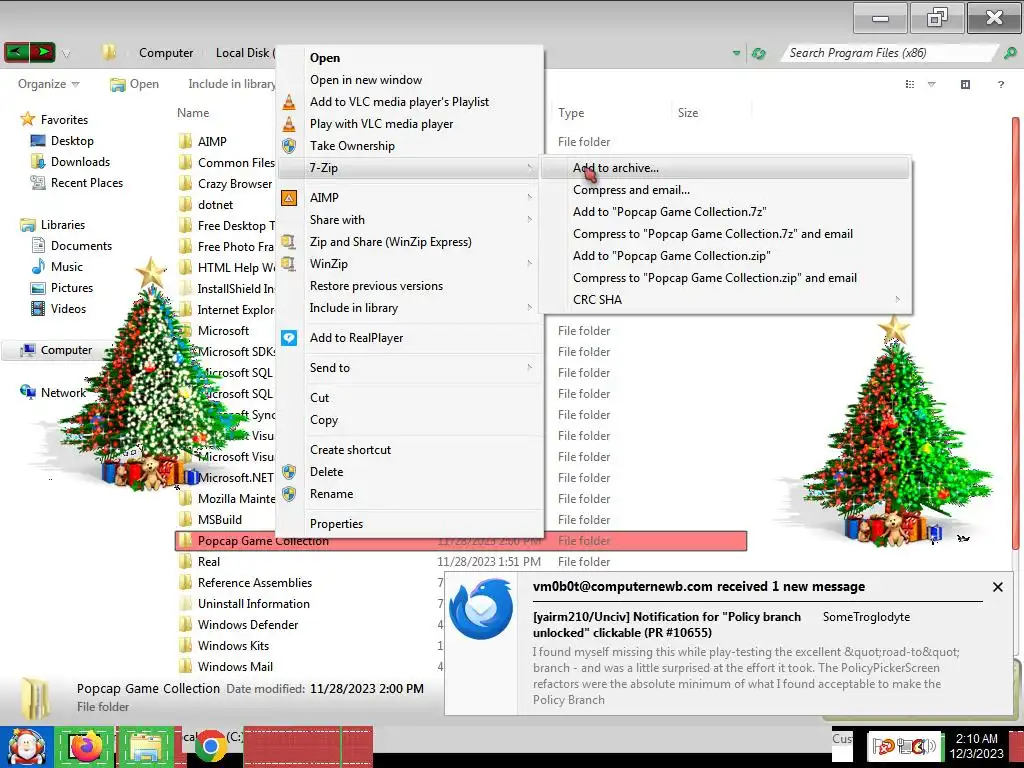Screen dimensions: 1024x768
Task: Click the search magnifier icon
Action: point(1010,53)
